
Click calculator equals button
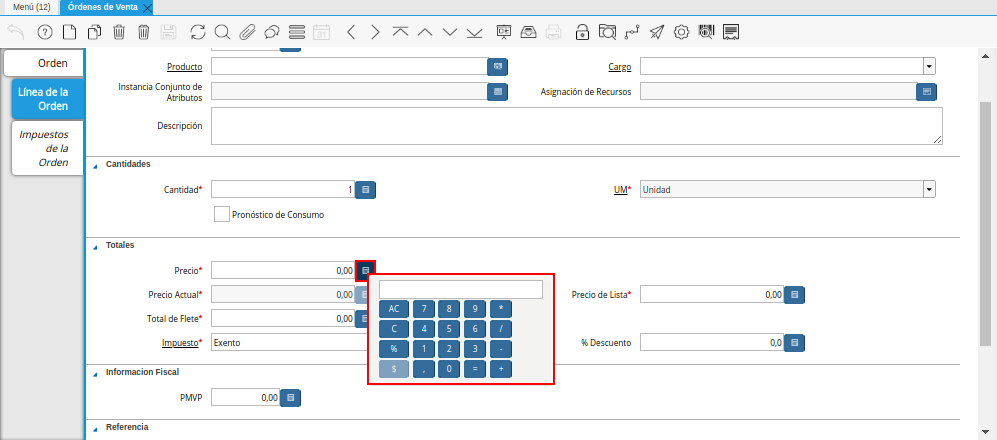475,369
